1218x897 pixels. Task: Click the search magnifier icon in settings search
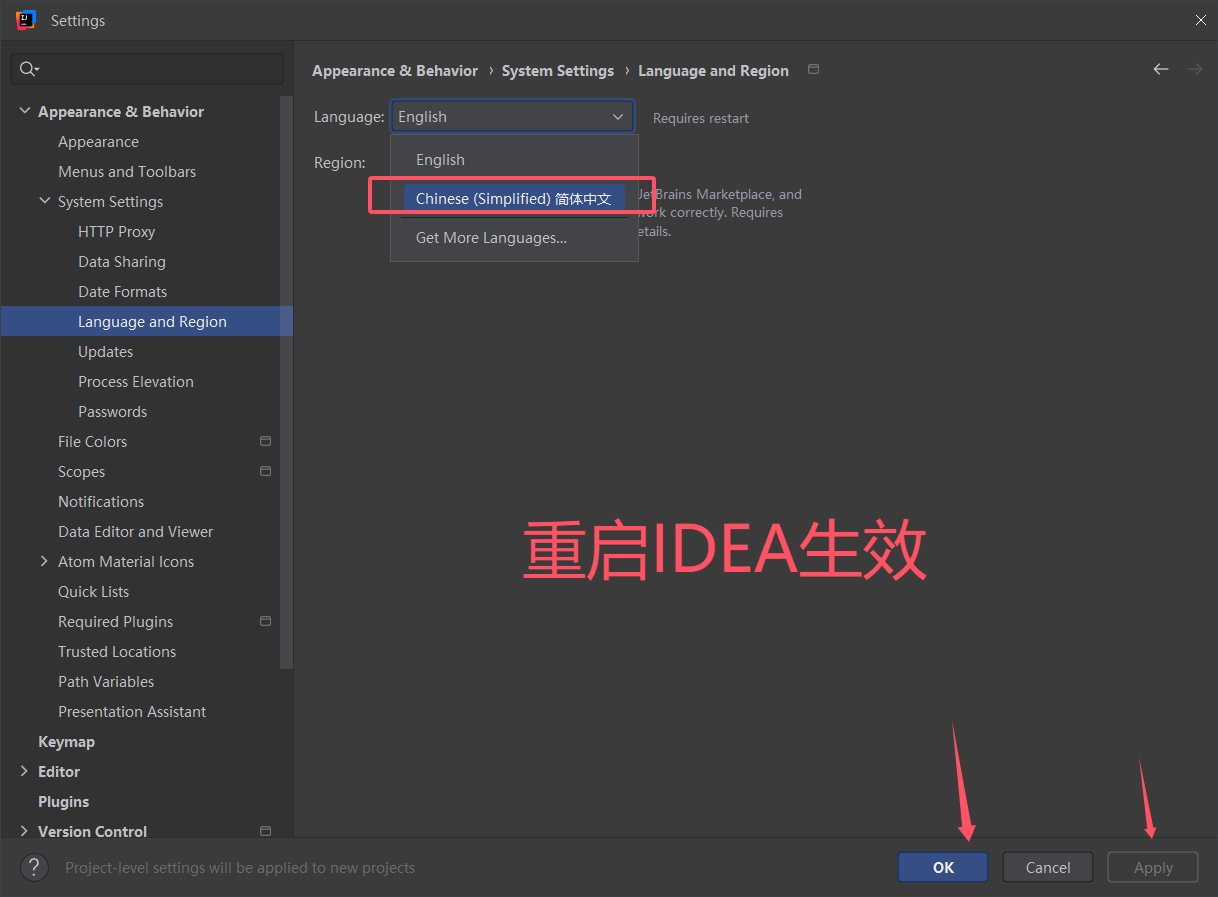pos(28,69)
